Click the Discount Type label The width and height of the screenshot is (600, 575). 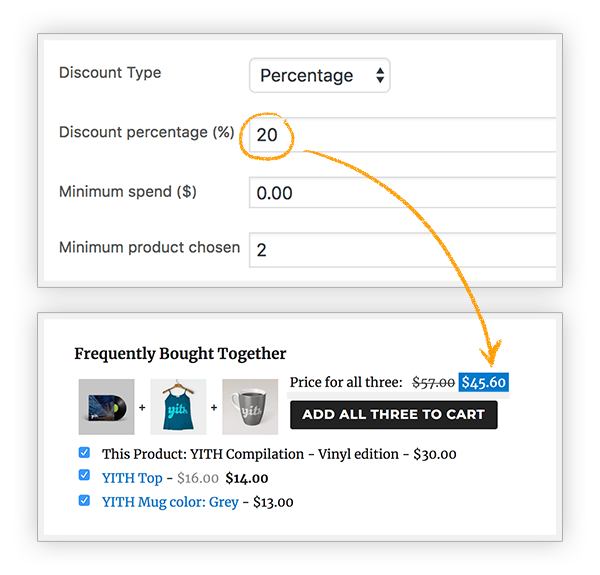pos(110,73)
